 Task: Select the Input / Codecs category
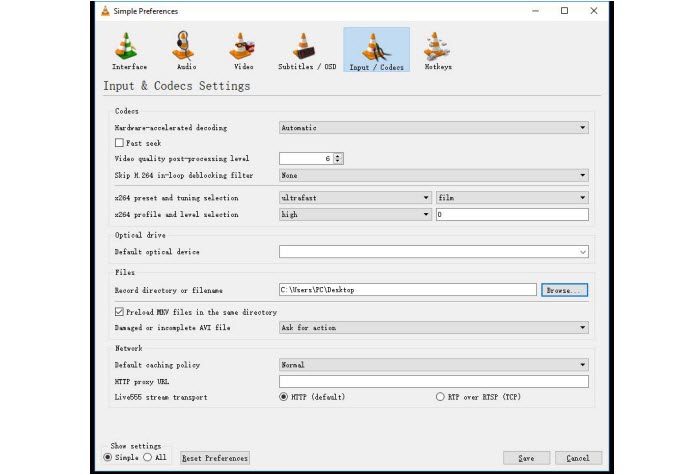[x=376, y=50]
